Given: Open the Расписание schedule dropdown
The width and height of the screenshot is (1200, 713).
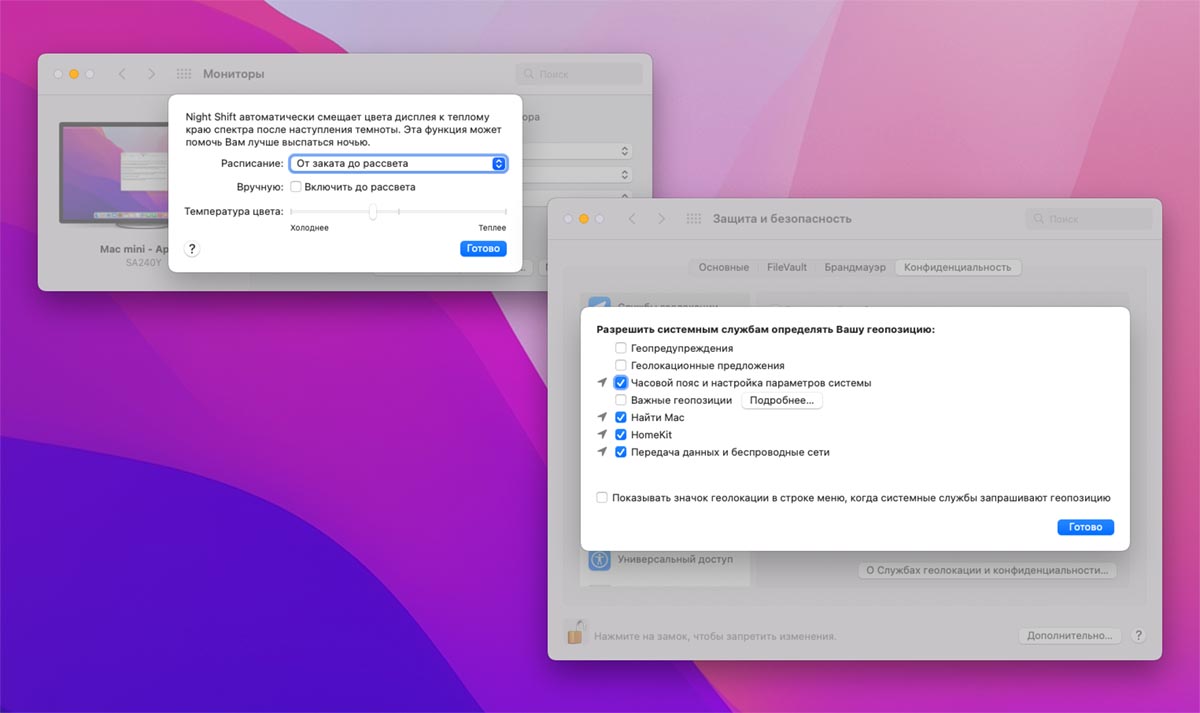Looking at the screenshot, I should point(398,163).
